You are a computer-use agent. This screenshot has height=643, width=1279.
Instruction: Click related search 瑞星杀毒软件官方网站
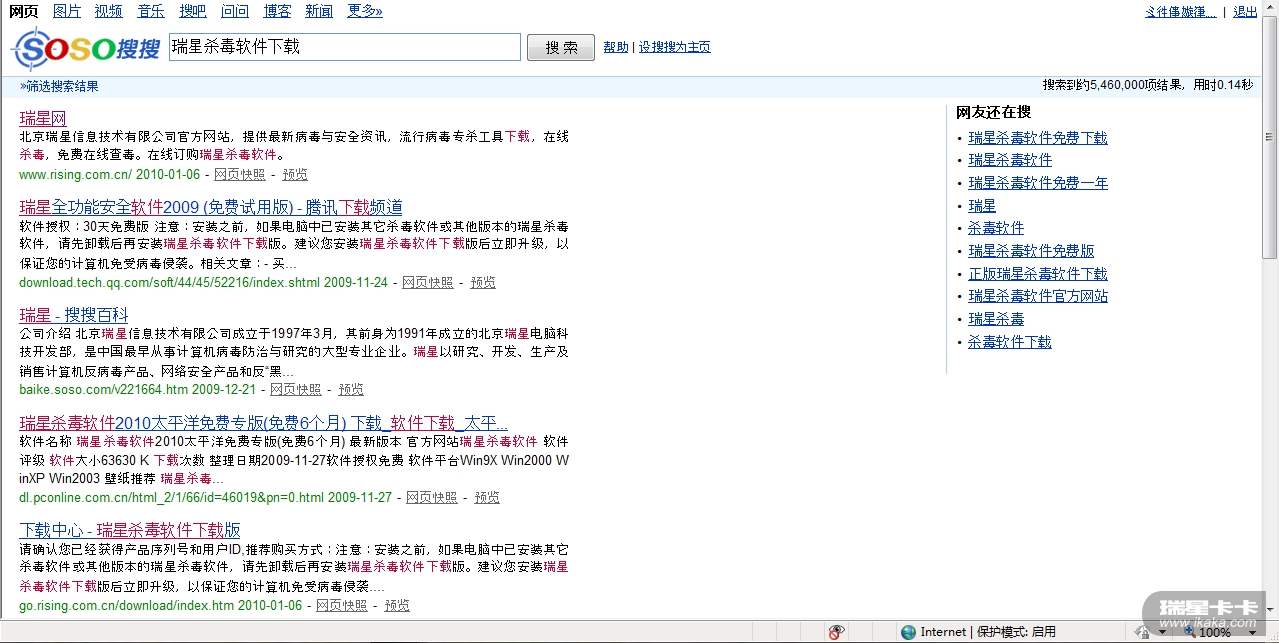(x=1038, y=296)
